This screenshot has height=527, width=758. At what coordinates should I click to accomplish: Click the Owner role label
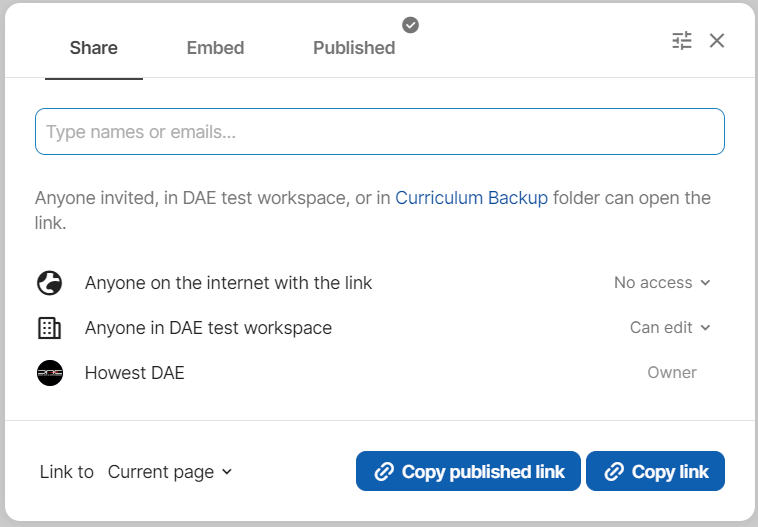tap(672, 373)
